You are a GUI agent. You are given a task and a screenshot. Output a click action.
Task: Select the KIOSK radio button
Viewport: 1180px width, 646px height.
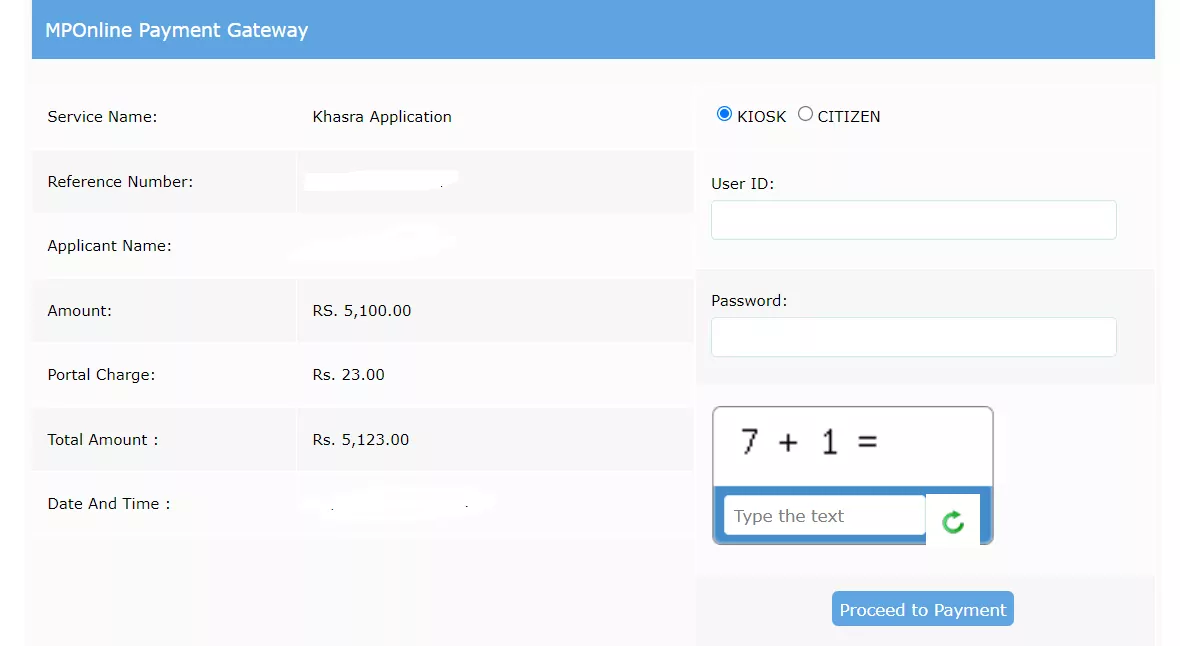(724, 114)
